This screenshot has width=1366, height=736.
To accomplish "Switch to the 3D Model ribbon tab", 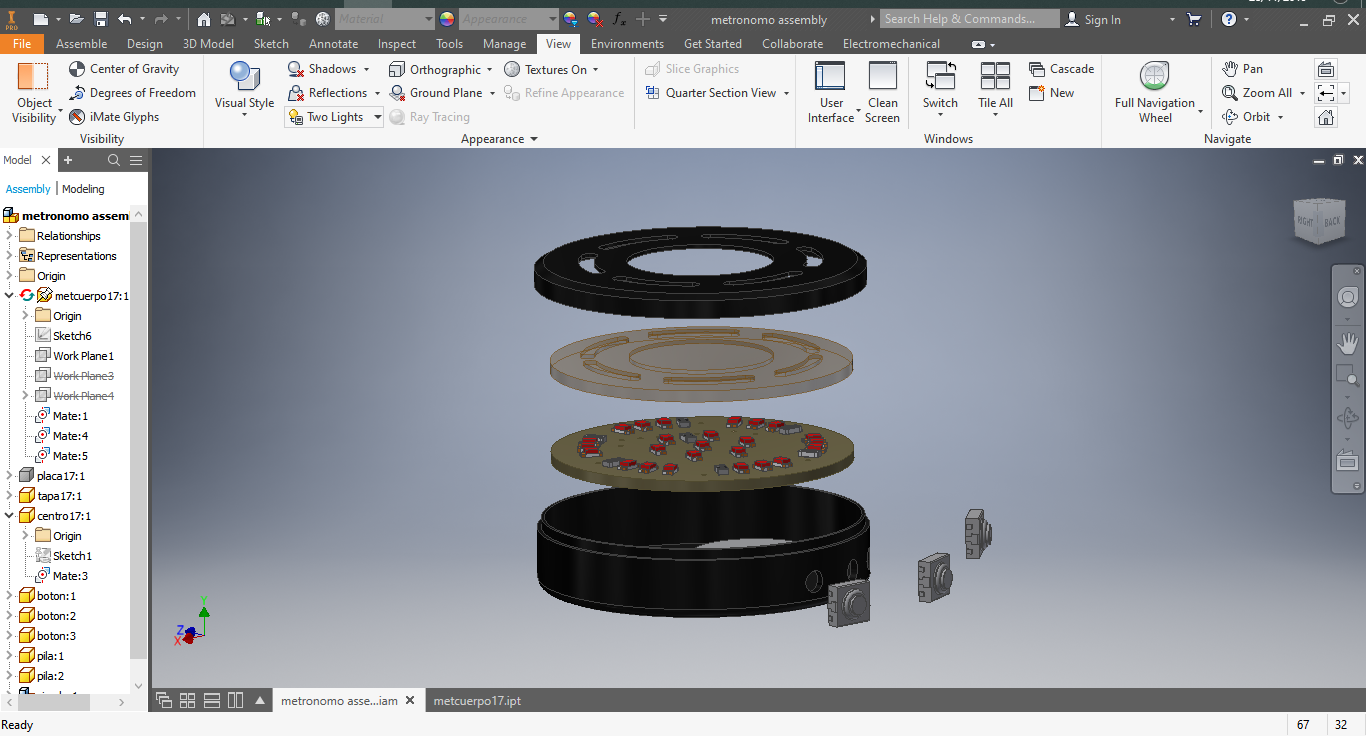I will click(x=208, y=44).
